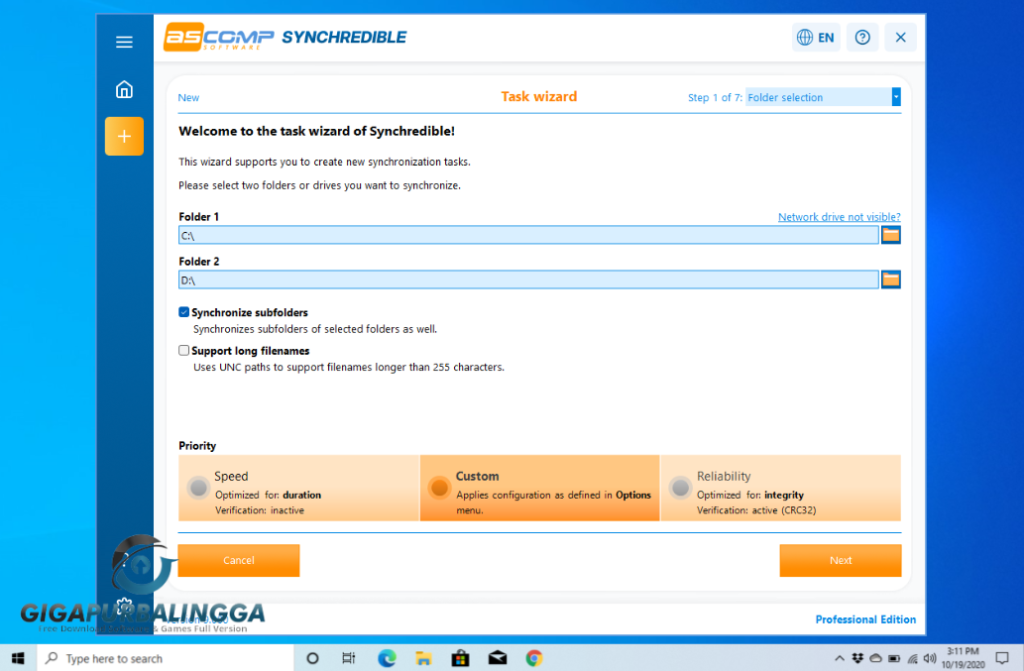This screenshot has width=1024, height=671.
Task: Open the Windows Start menu
Action: pyautogui.click(x=17, y=658)
